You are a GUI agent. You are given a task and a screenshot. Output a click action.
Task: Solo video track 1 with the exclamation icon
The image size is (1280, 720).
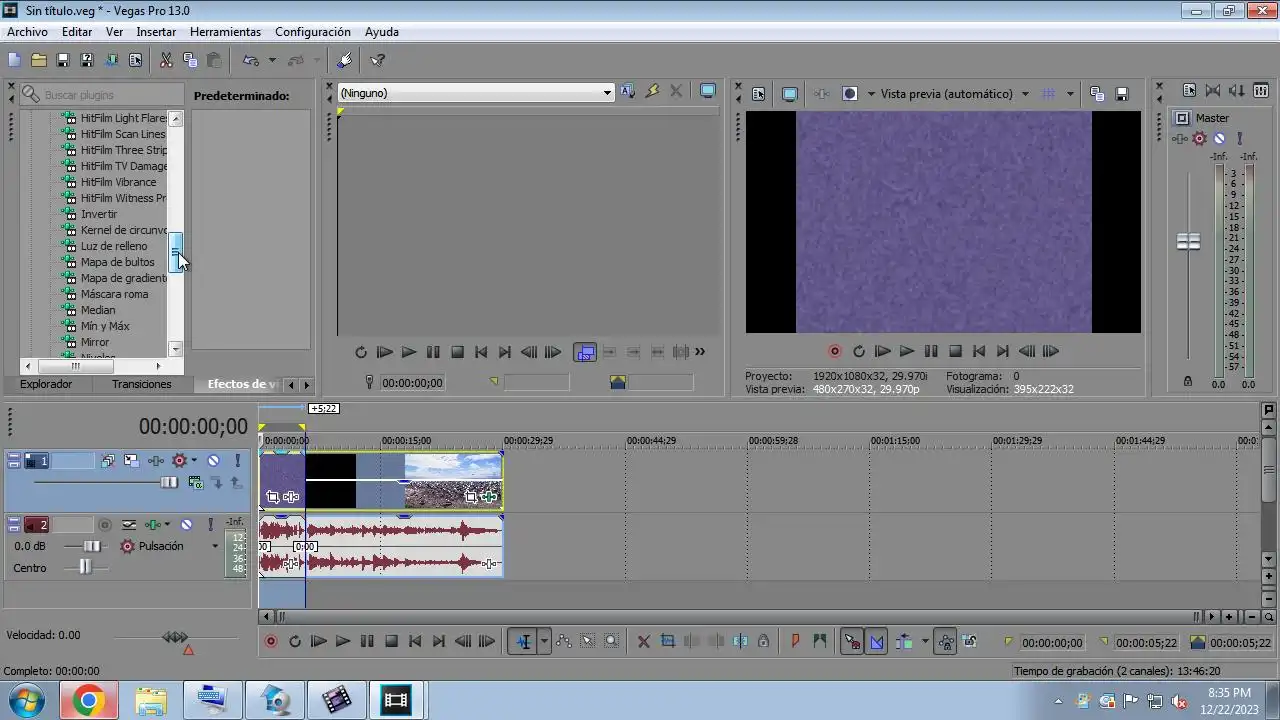[237, 461]
